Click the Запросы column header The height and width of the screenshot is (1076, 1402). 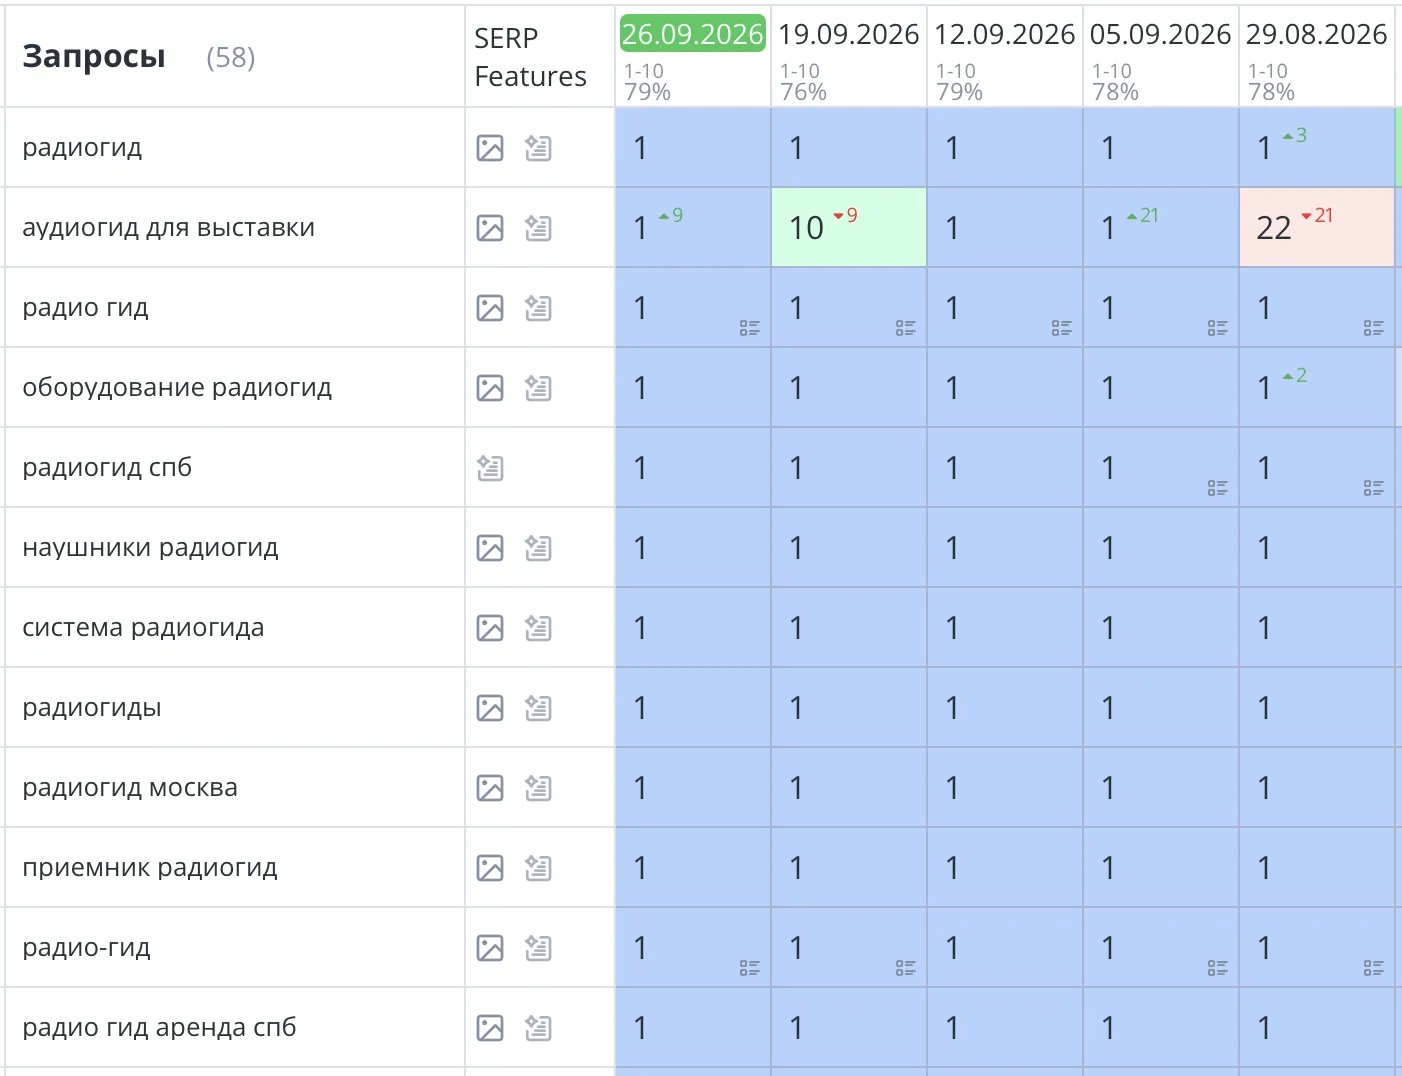(x=94, y=57)
